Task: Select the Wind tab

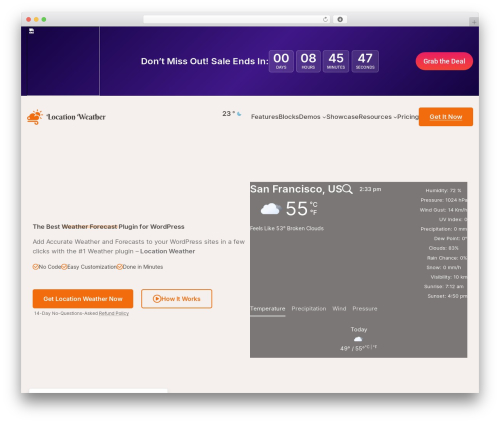Action: 339,309
